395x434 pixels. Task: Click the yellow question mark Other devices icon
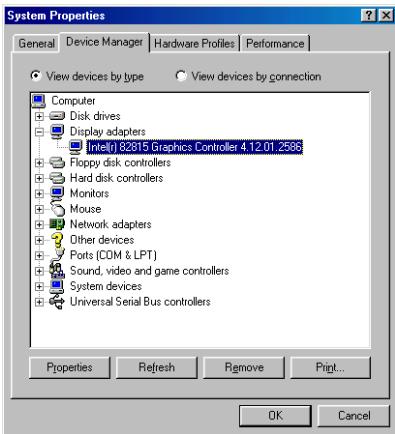[57, 240]
